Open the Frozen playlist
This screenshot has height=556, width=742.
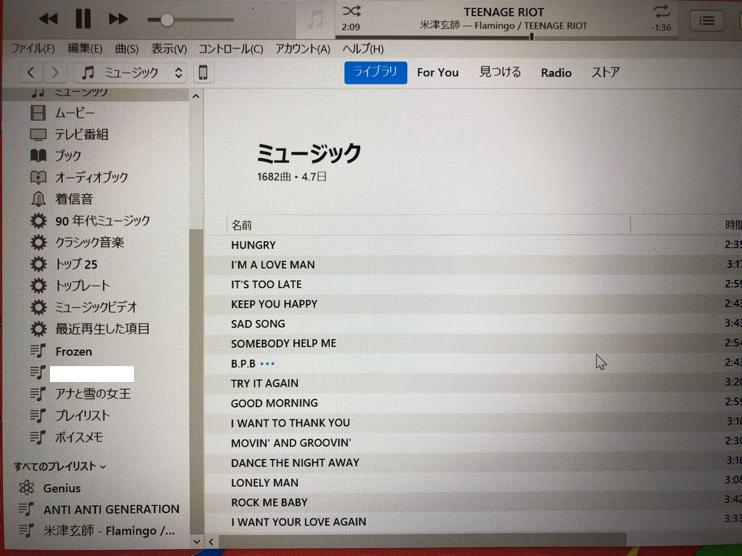coord(74,351)
